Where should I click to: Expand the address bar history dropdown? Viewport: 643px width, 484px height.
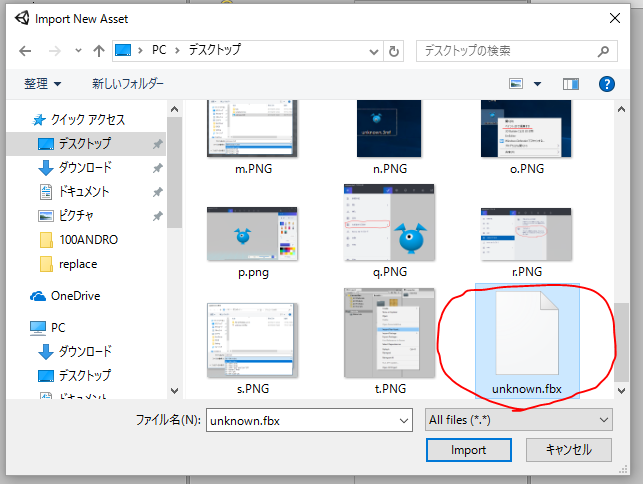pos(373,51)
